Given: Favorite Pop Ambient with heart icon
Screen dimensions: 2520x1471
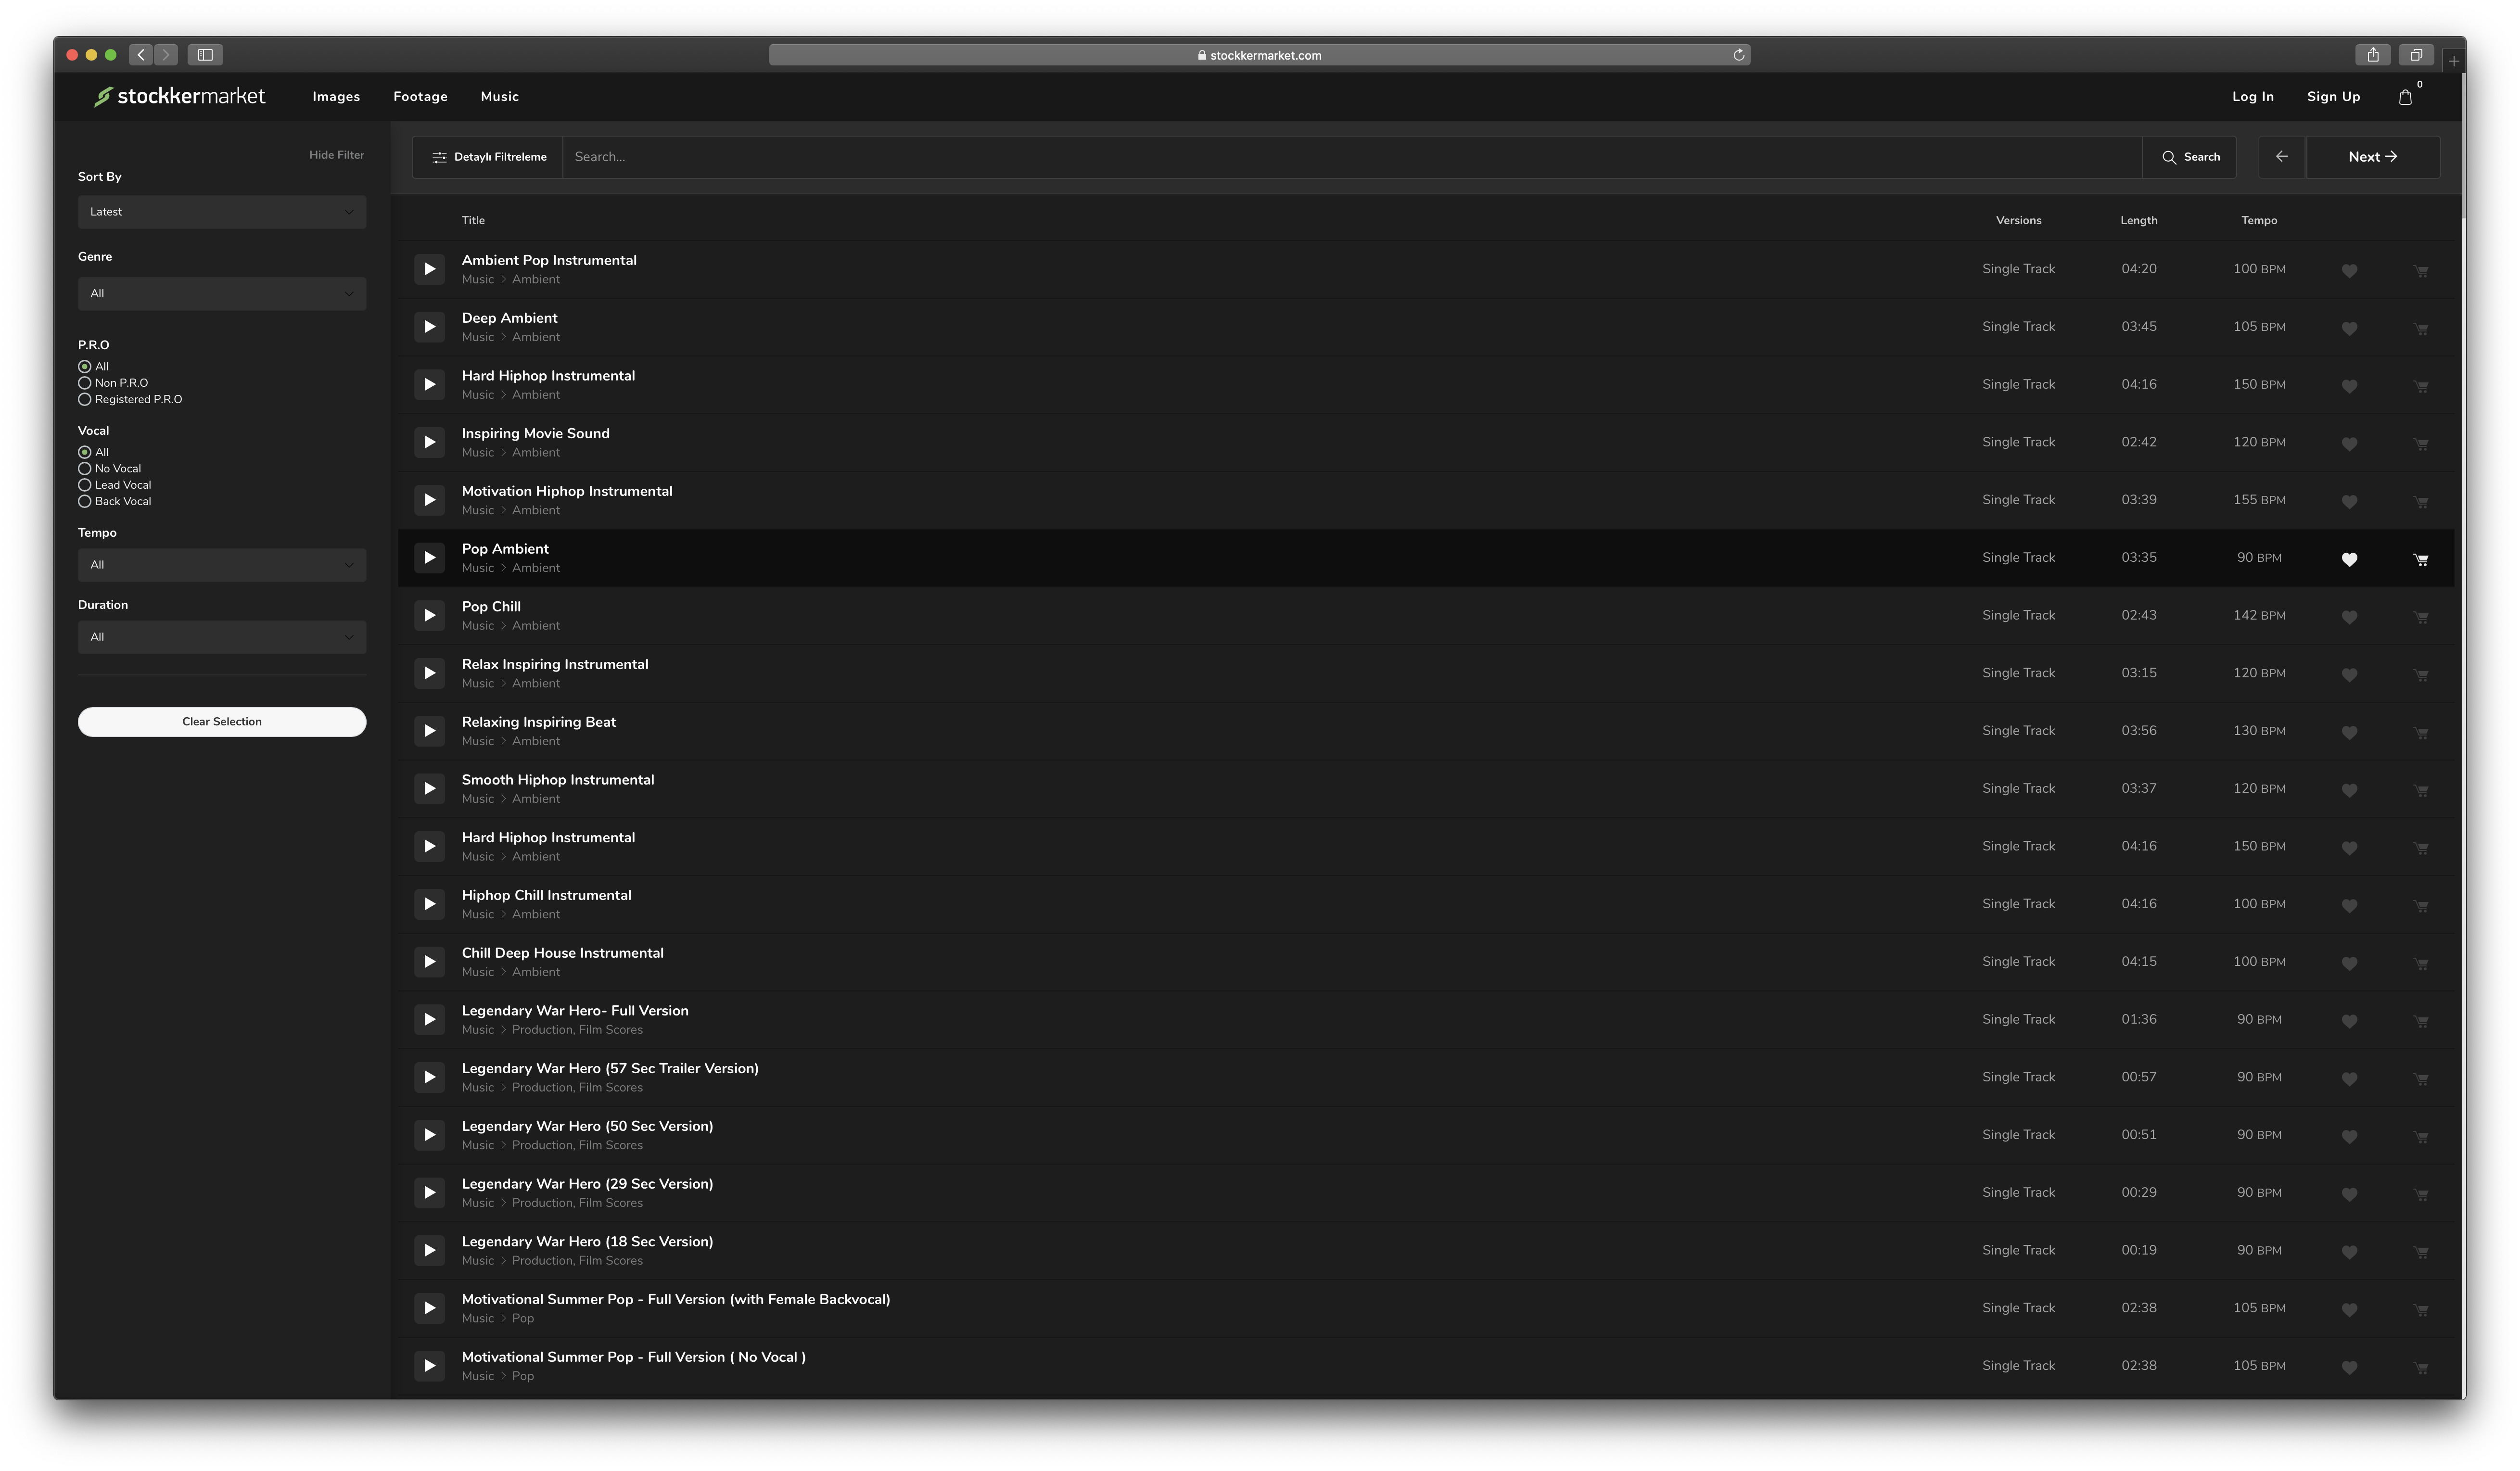Looking at the screenshot, I should point(2349,559).
